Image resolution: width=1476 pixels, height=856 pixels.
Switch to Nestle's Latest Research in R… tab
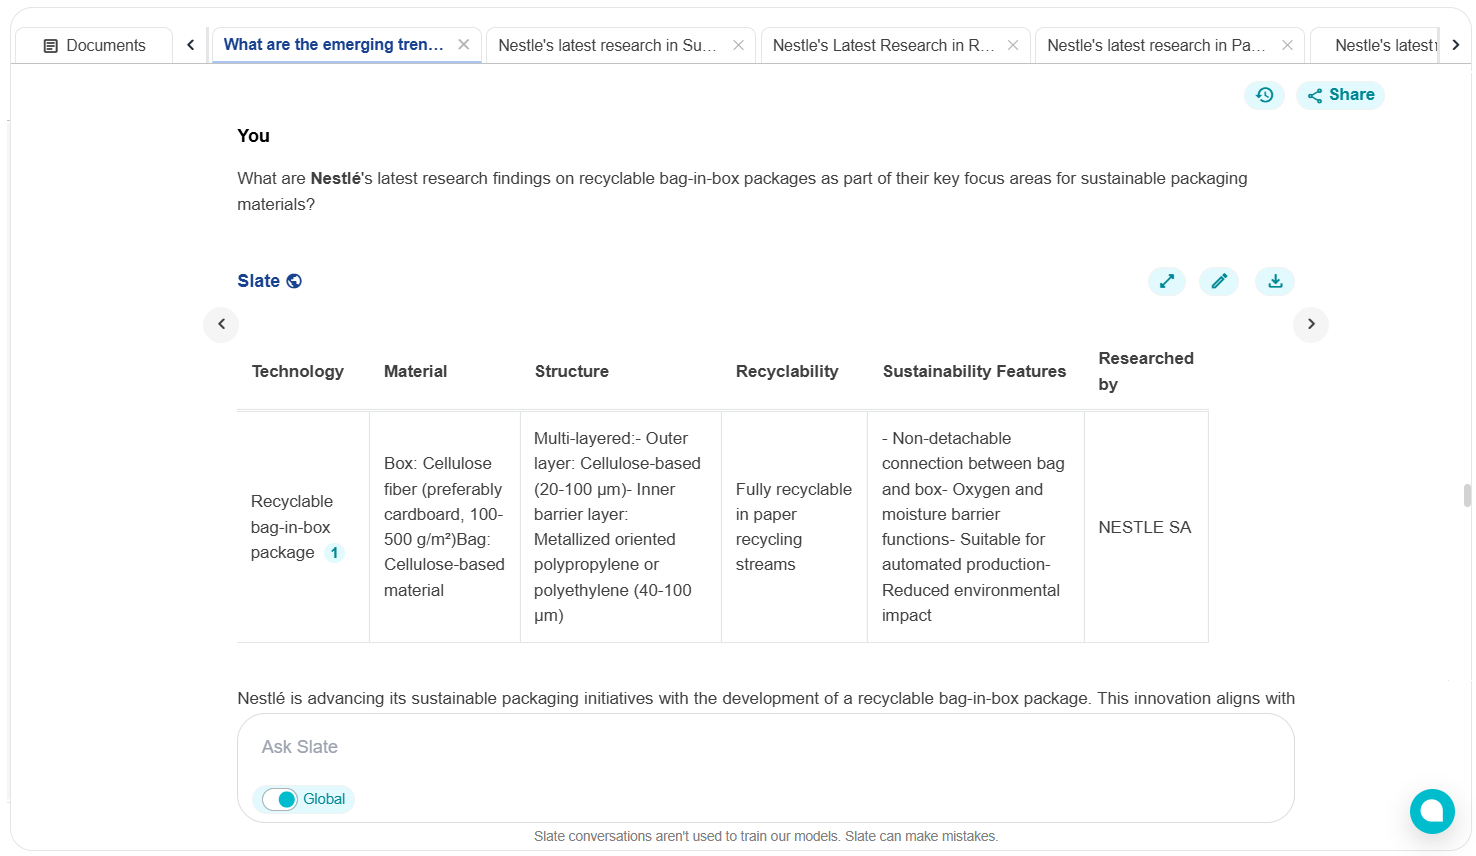click(883, 46)
